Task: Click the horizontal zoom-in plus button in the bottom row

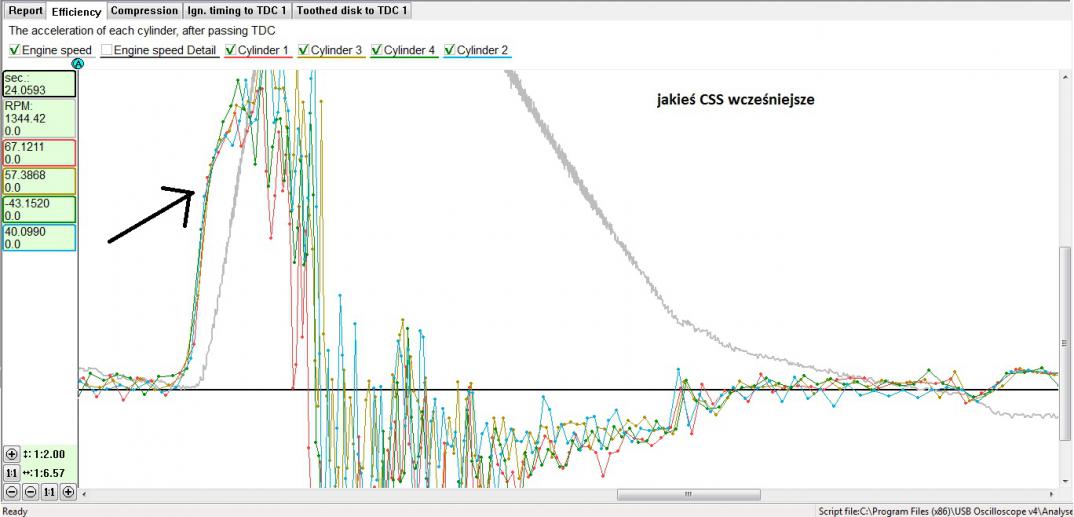Action: [68, 492]
